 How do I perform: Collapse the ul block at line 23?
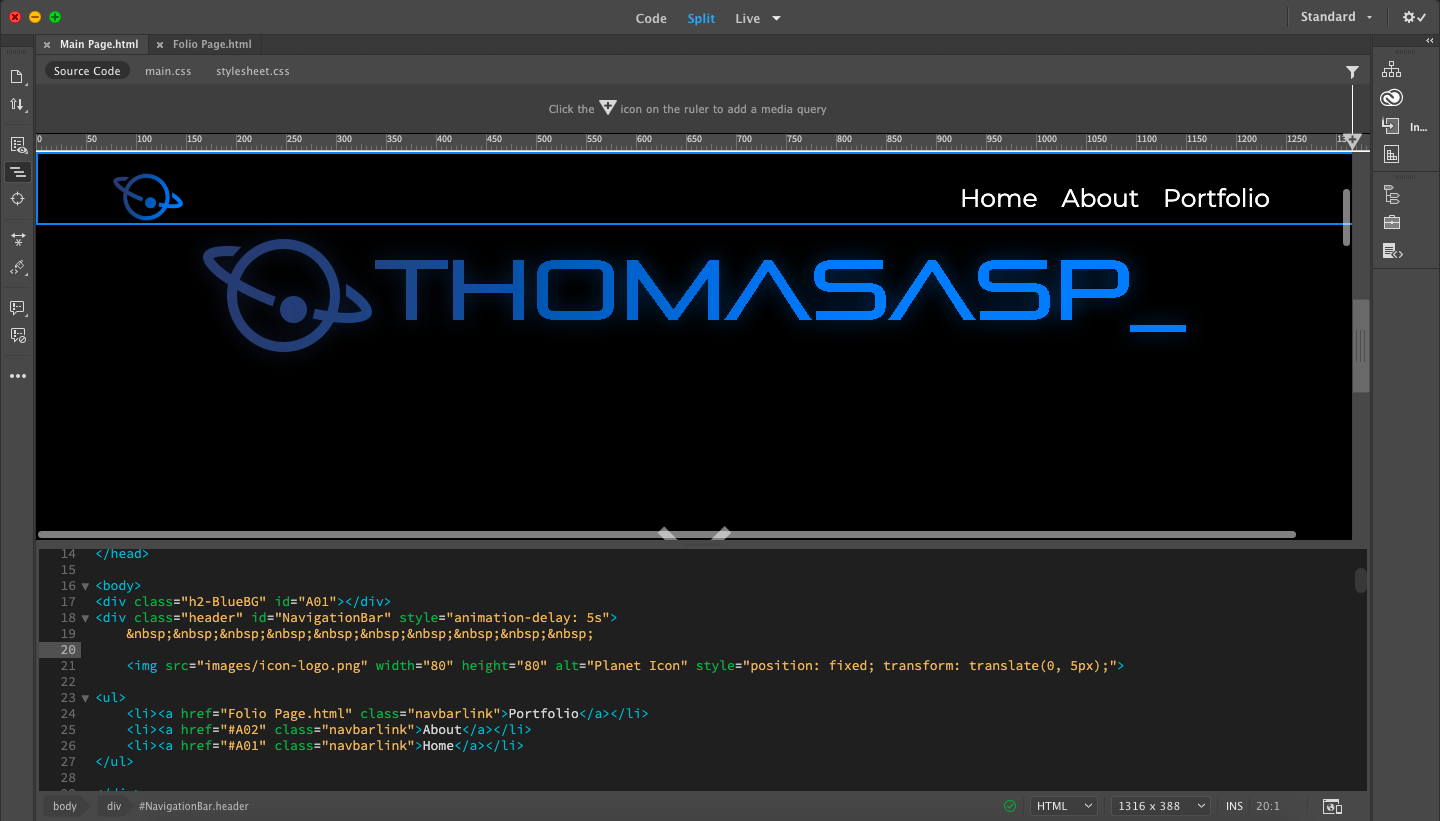(85, 698)
